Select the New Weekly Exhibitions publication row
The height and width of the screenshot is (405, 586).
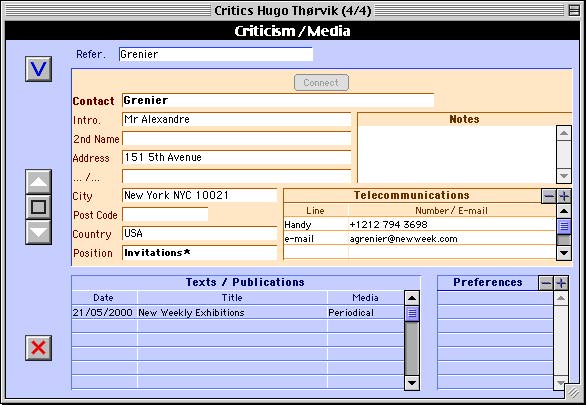(x=237, y=313)
